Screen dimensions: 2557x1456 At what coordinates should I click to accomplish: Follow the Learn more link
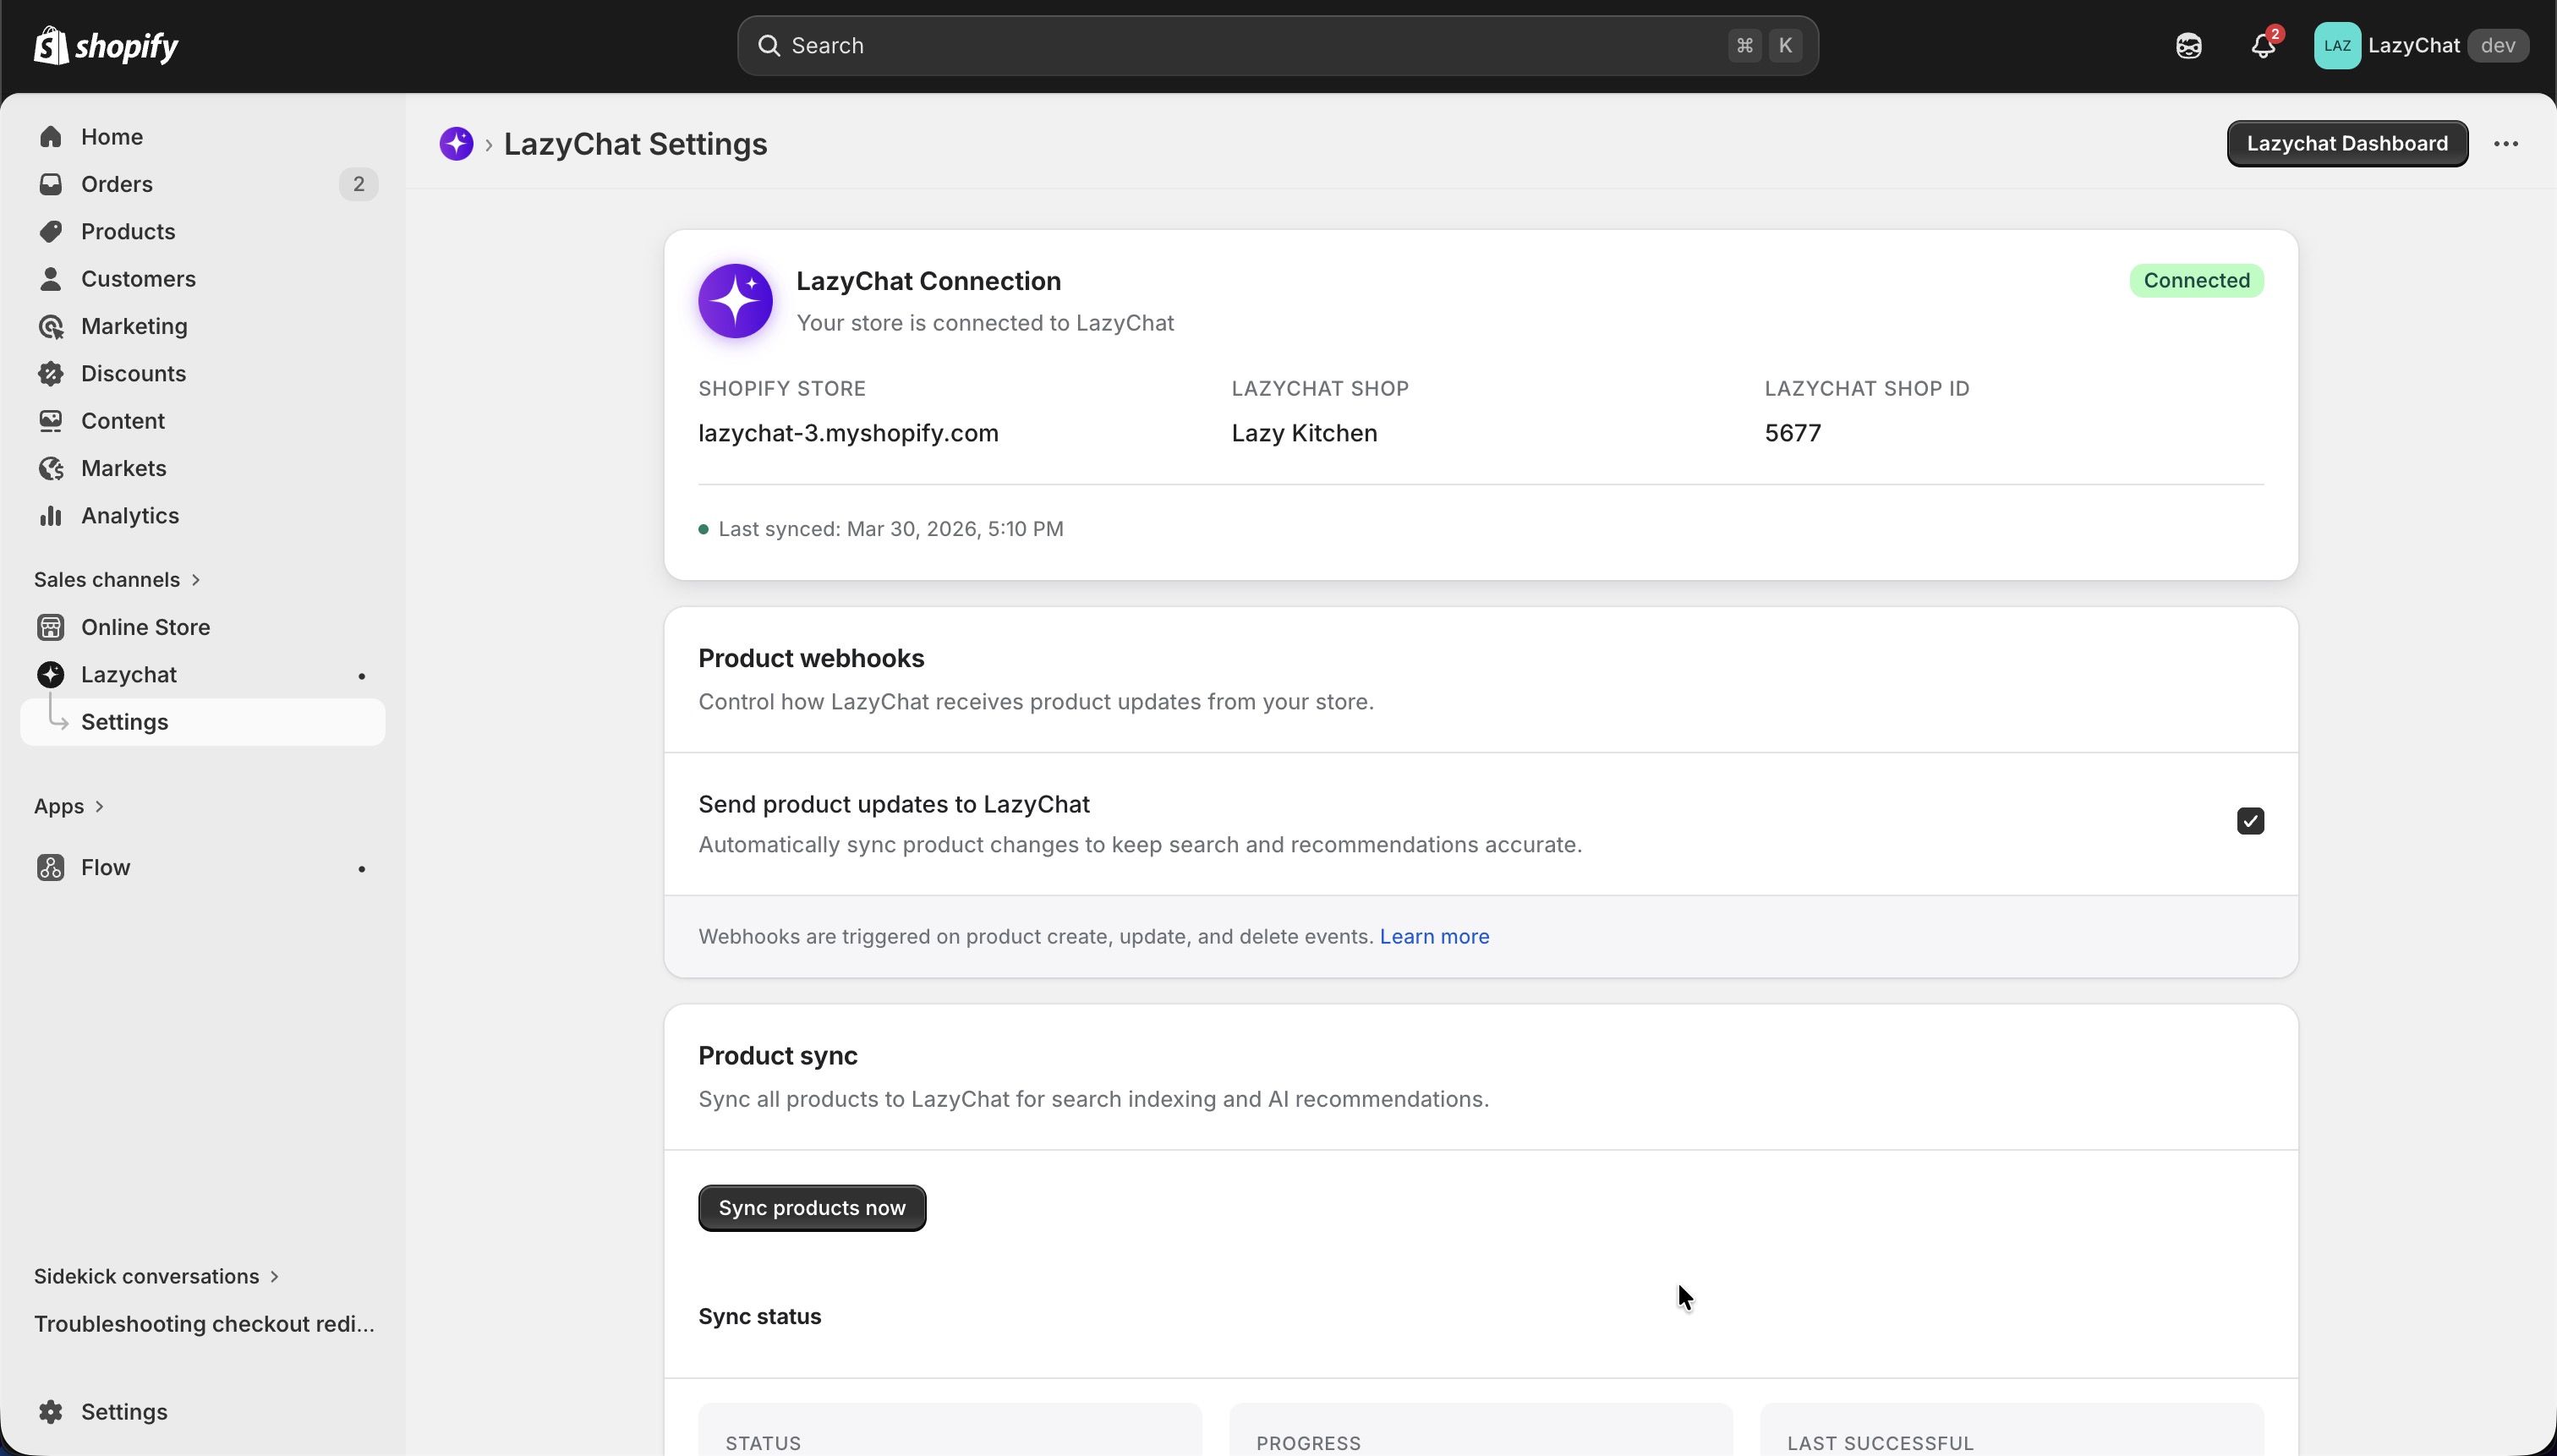coord(1434,937)
